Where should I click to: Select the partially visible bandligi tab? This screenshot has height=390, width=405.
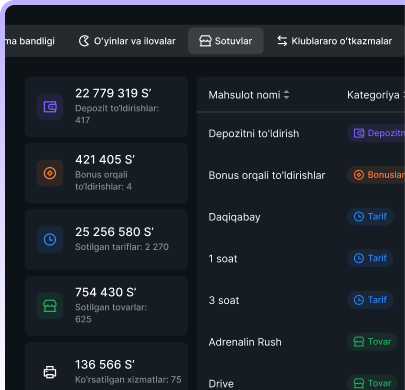(x=30, y=41)
